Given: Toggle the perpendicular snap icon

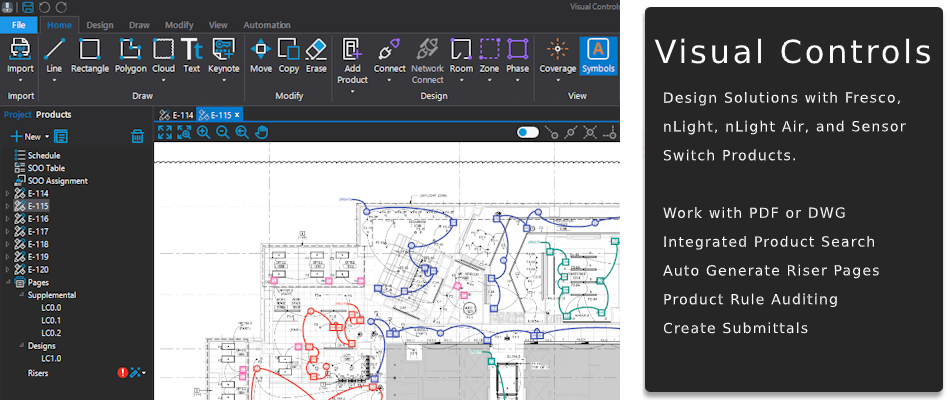Looking at the screenshot, I should click(x=610, y=132).
